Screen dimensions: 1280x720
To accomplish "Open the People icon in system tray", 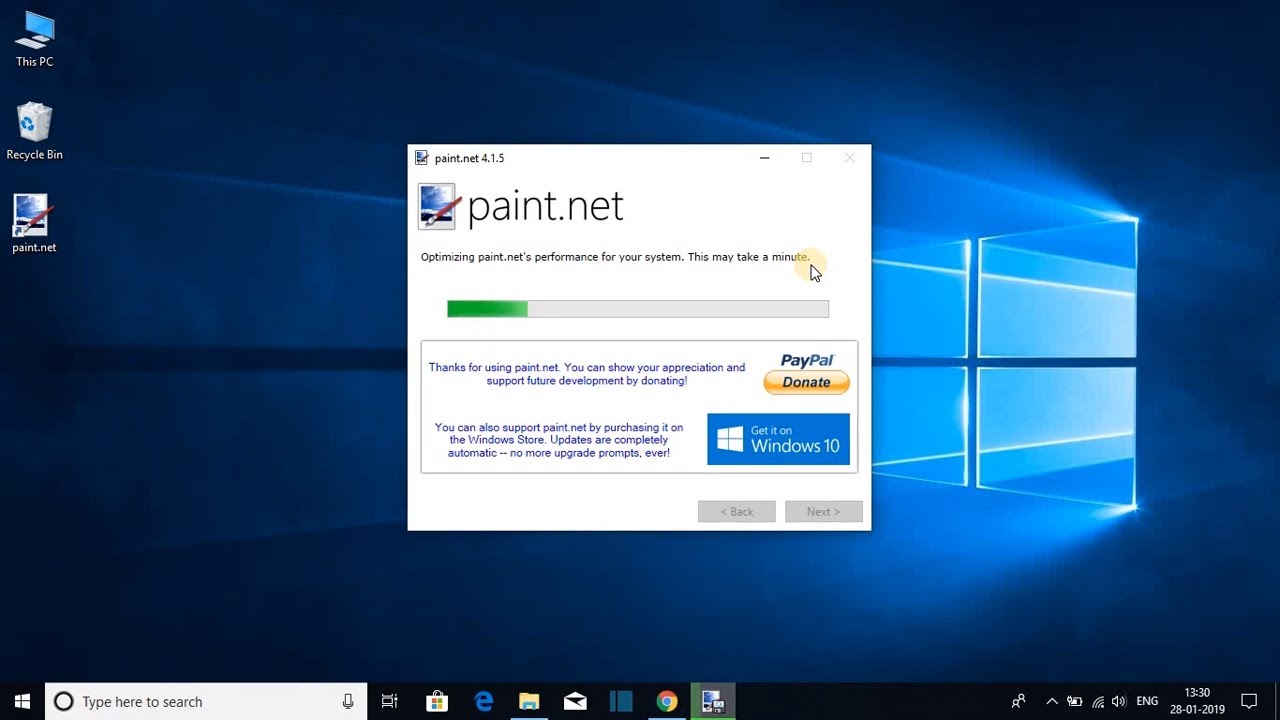I will point(1019,701).
